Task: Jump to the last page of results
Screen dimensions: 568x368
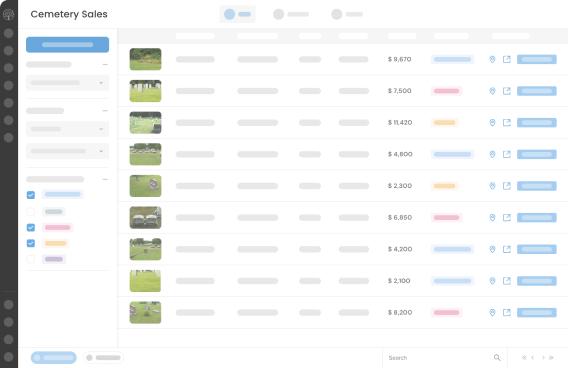Action: click(551, 357)
